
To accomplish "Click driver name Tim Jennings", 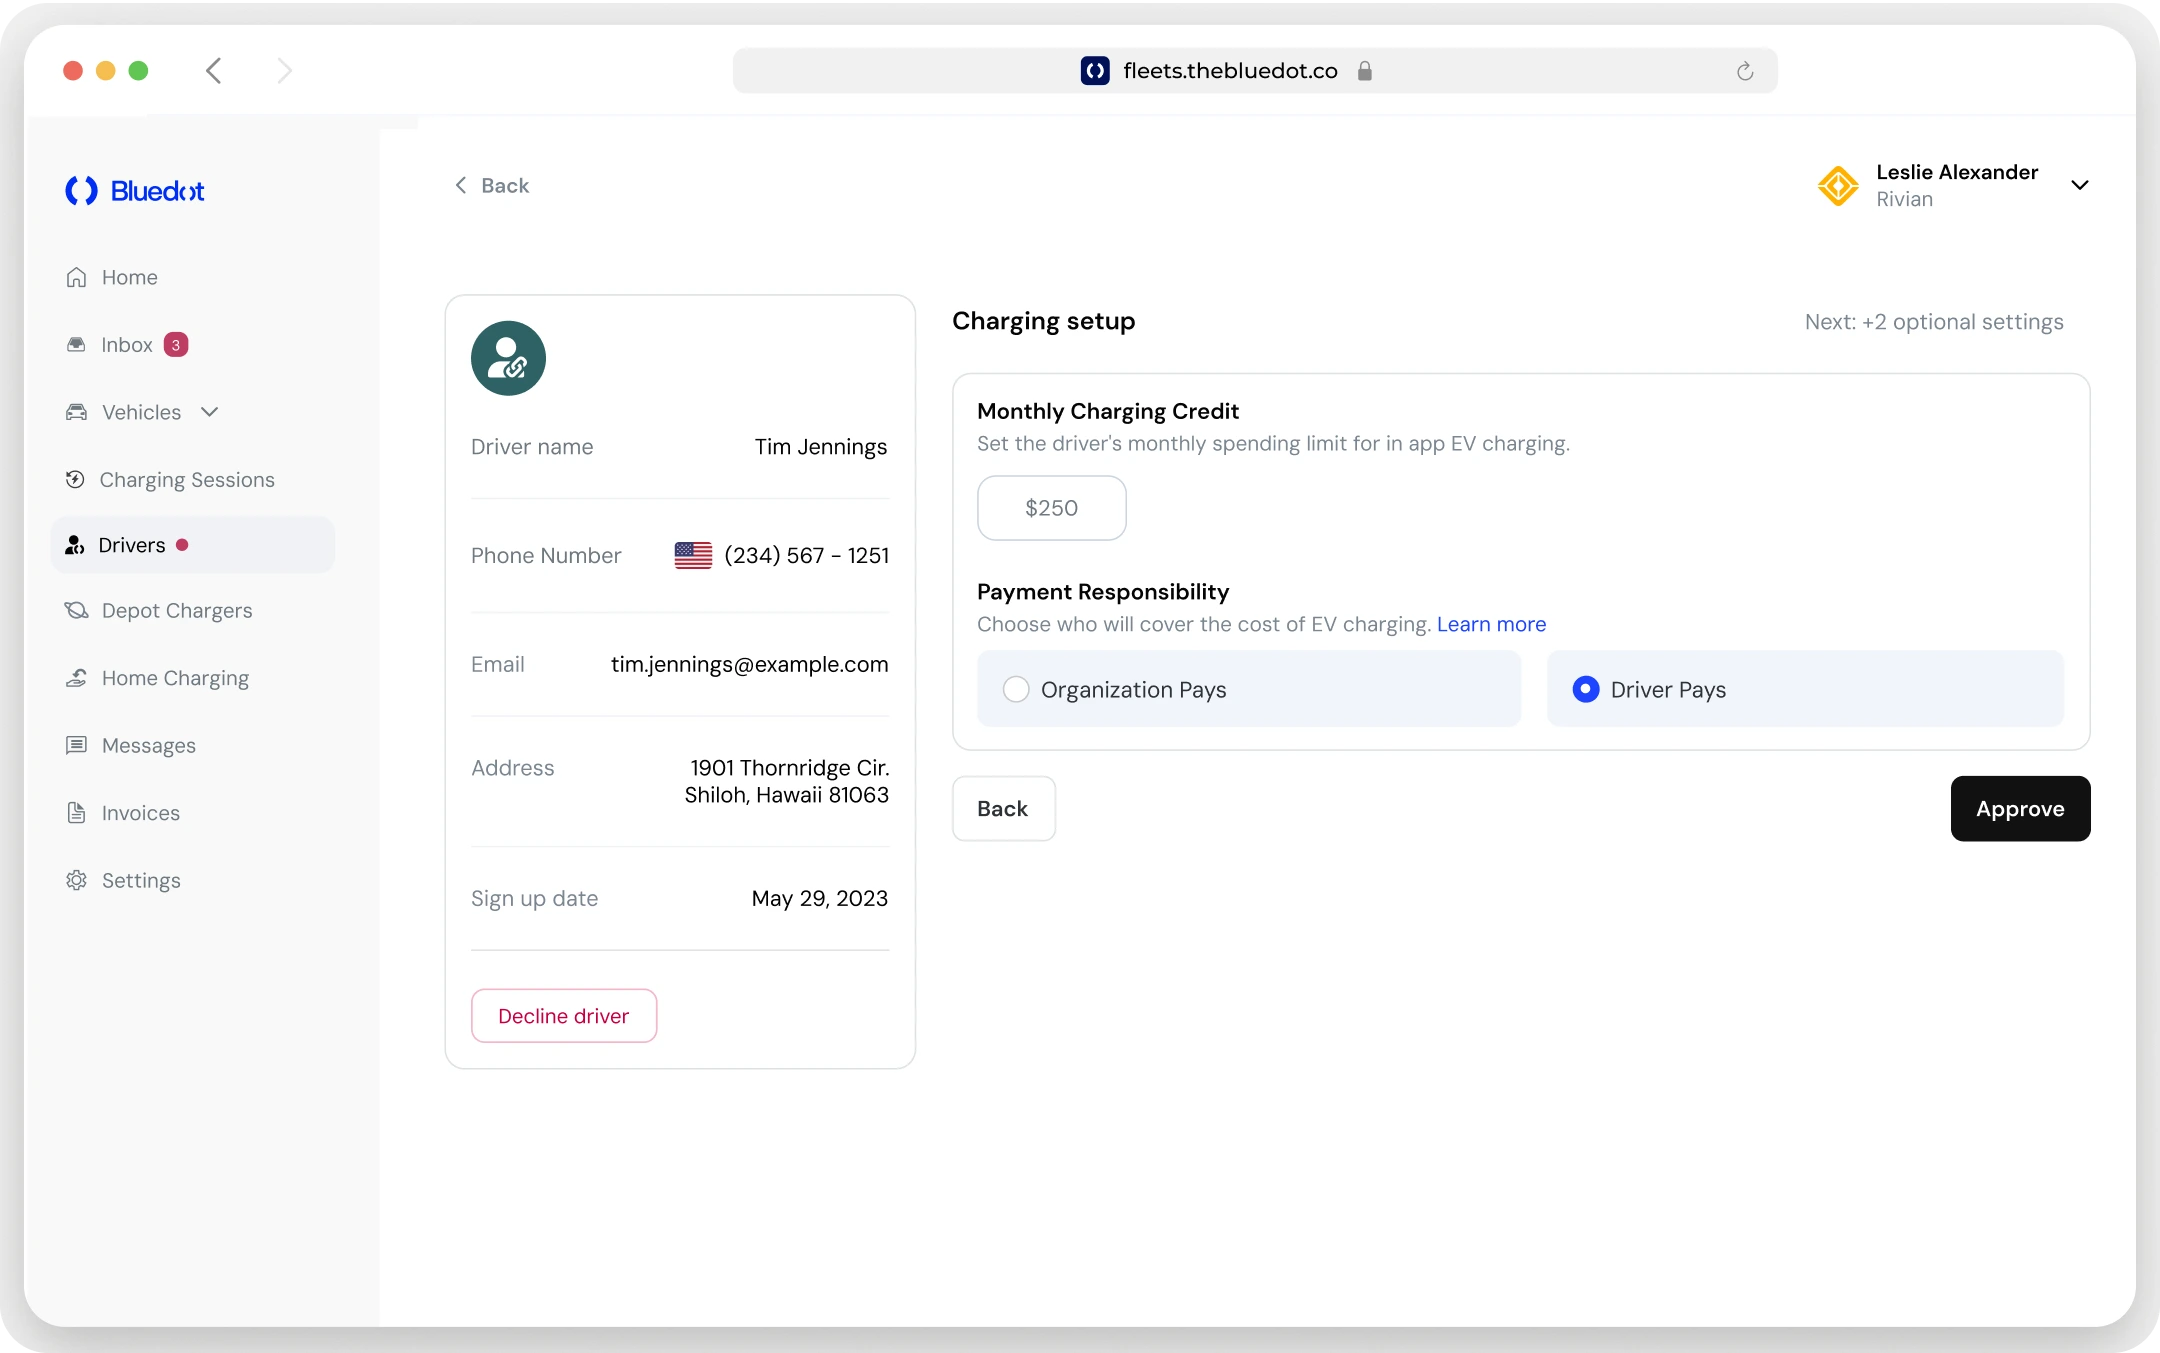I will pyautogui.click(x=820, y=446).
